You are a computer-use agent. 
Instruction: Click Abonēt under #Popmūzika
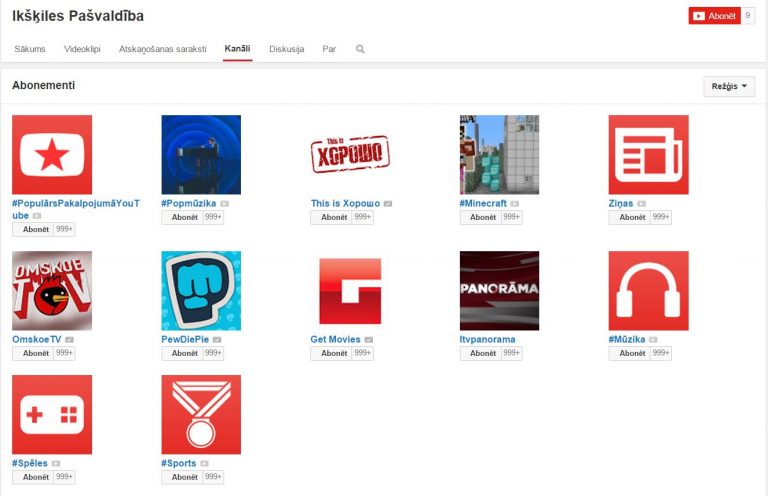coord(183,217)
